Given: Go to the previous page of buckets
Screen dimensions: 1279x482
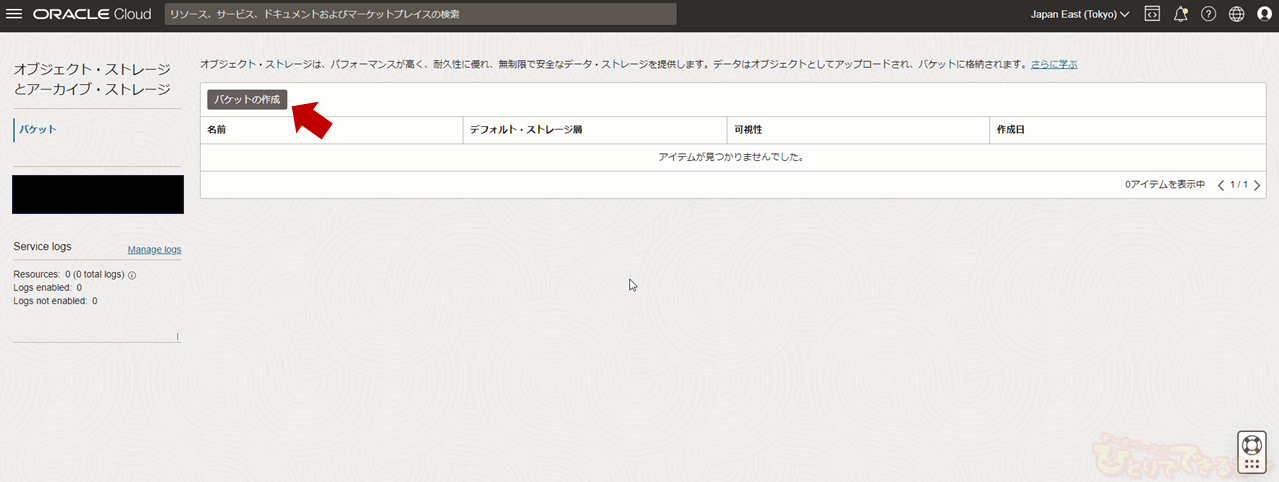Looking at the screenshot, I should [x=1221, y=185].
